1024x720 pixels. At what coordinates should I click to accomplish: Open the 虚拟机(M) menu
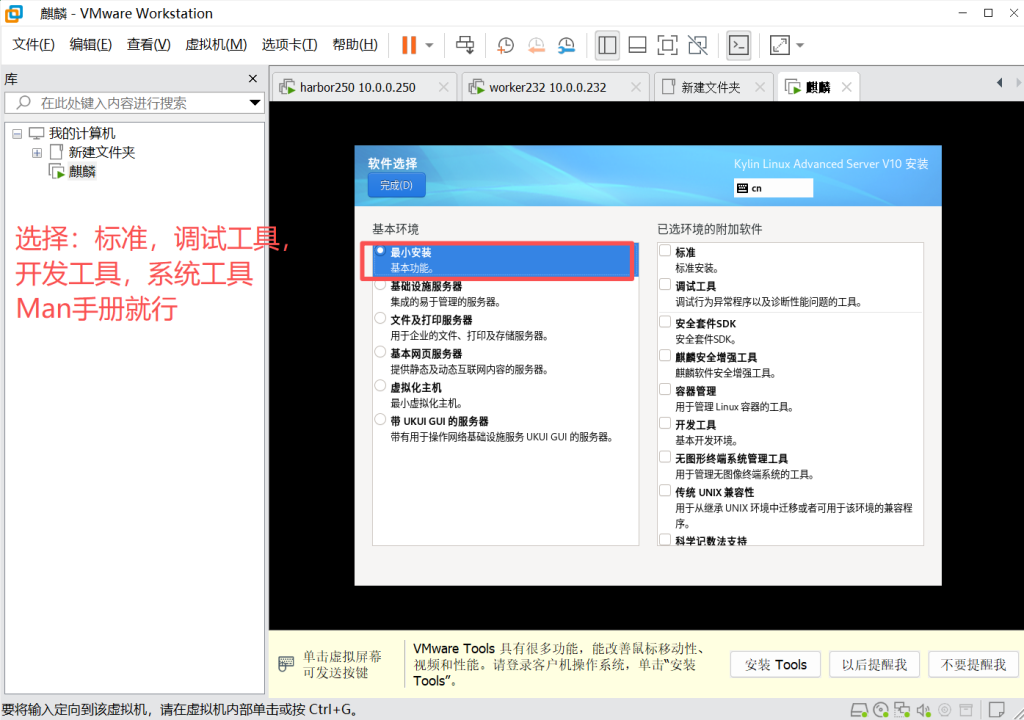click(216, 45)
